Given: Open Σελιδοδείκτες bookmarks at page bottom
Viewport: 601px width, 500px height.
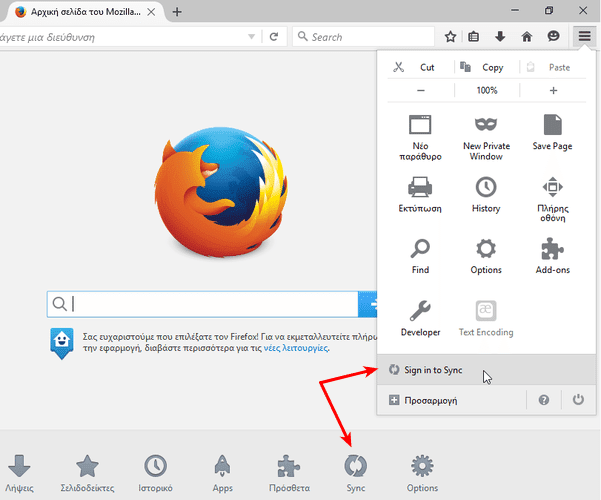Looking at the screenshot, I should click(87, 473).
